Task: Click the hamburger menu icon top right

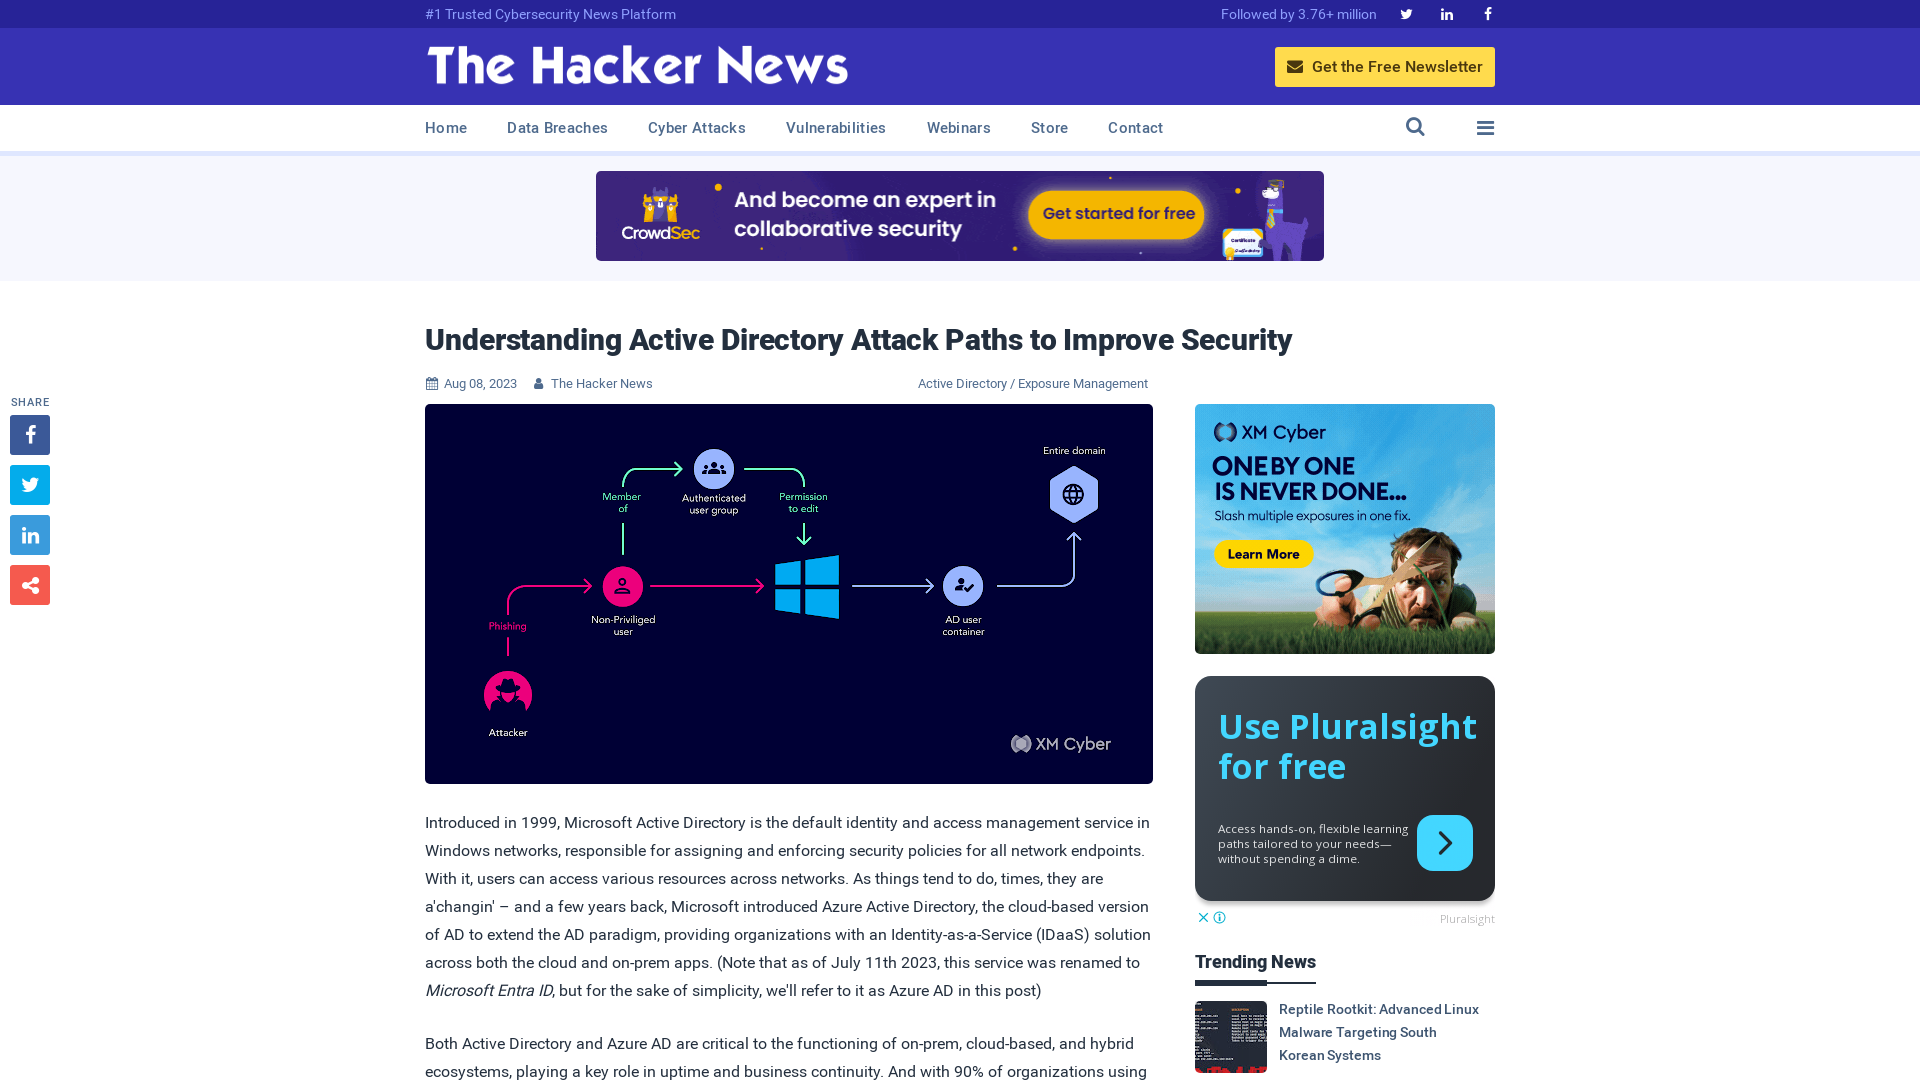Action: 1484,128
